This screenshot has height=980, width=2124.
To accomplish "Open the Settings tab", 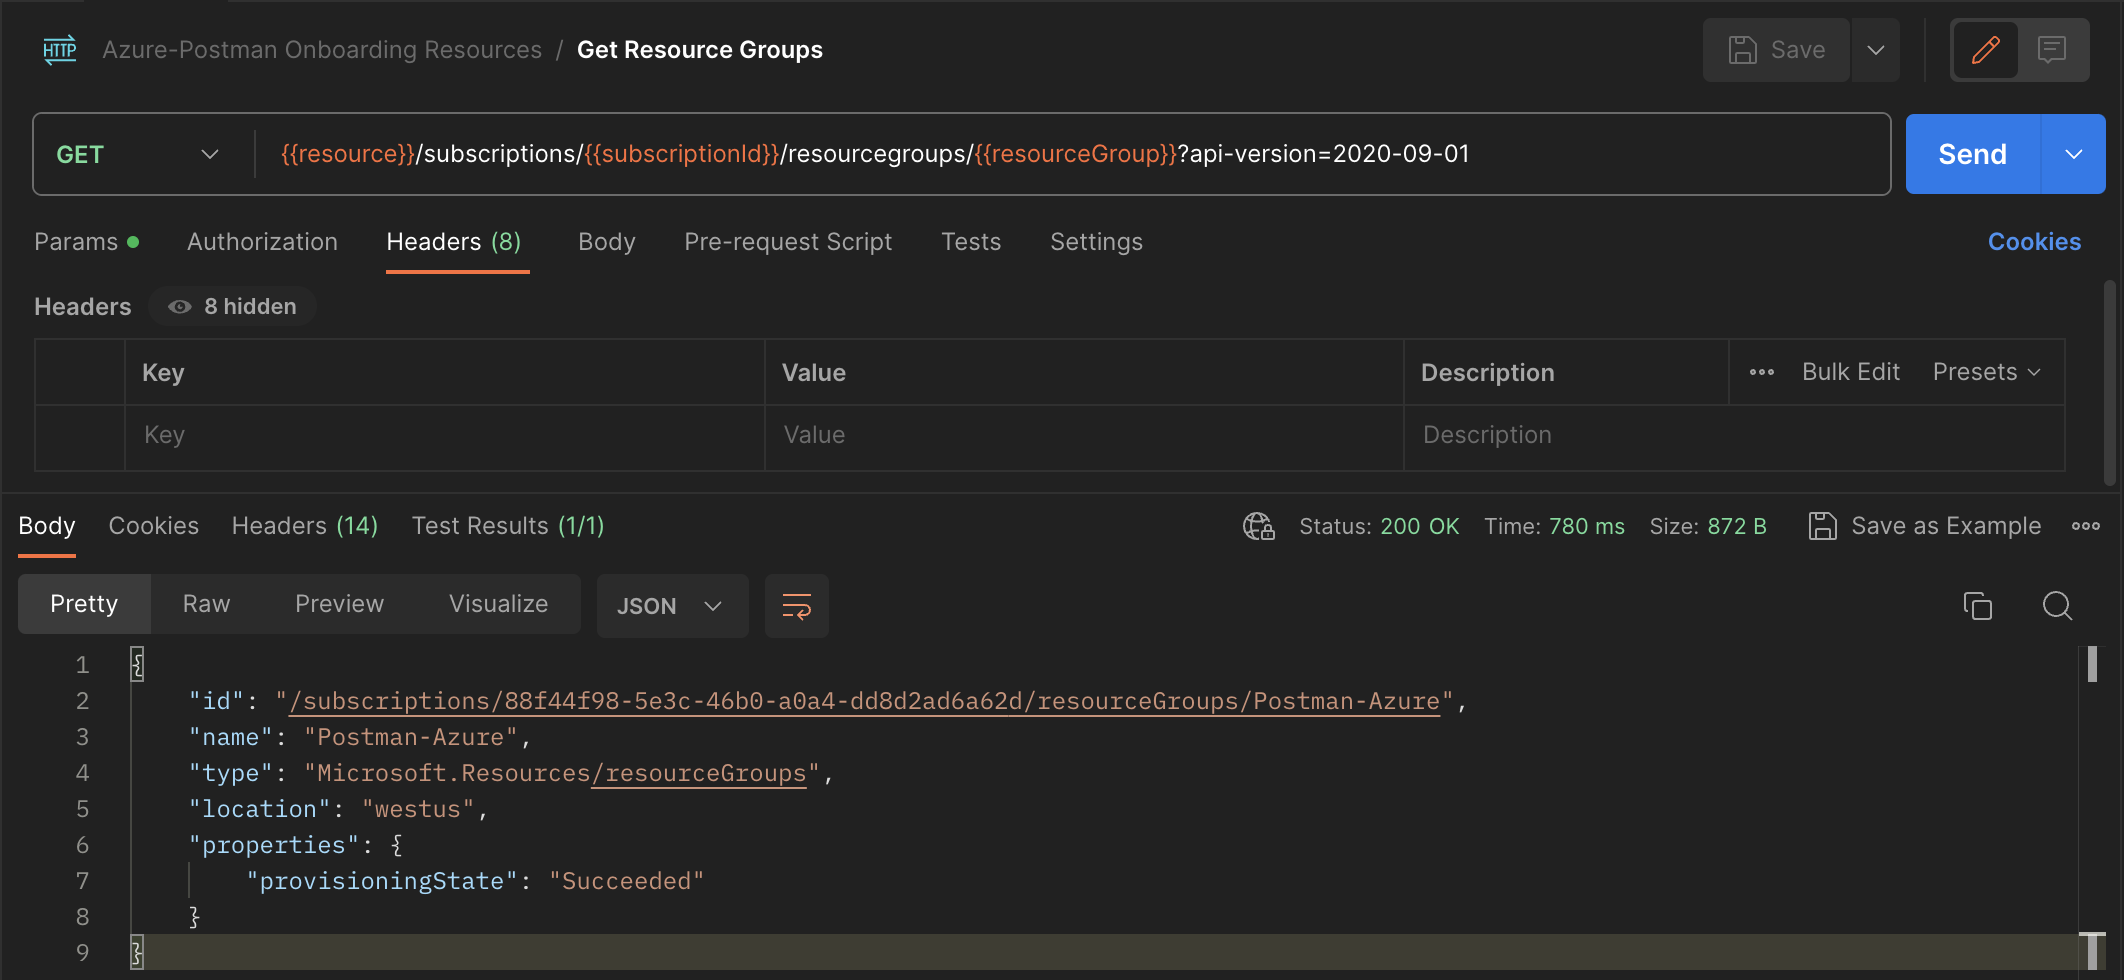I will (x=1096, y=242).
